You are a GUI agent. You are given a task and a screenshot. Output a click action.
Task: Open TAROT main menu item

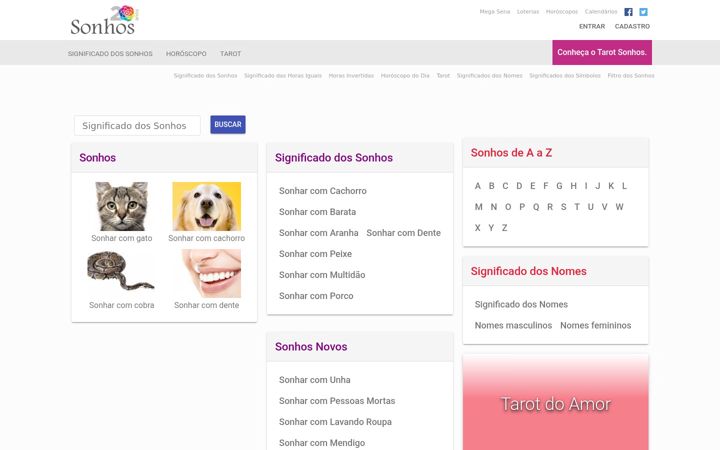tap(231, 54)
